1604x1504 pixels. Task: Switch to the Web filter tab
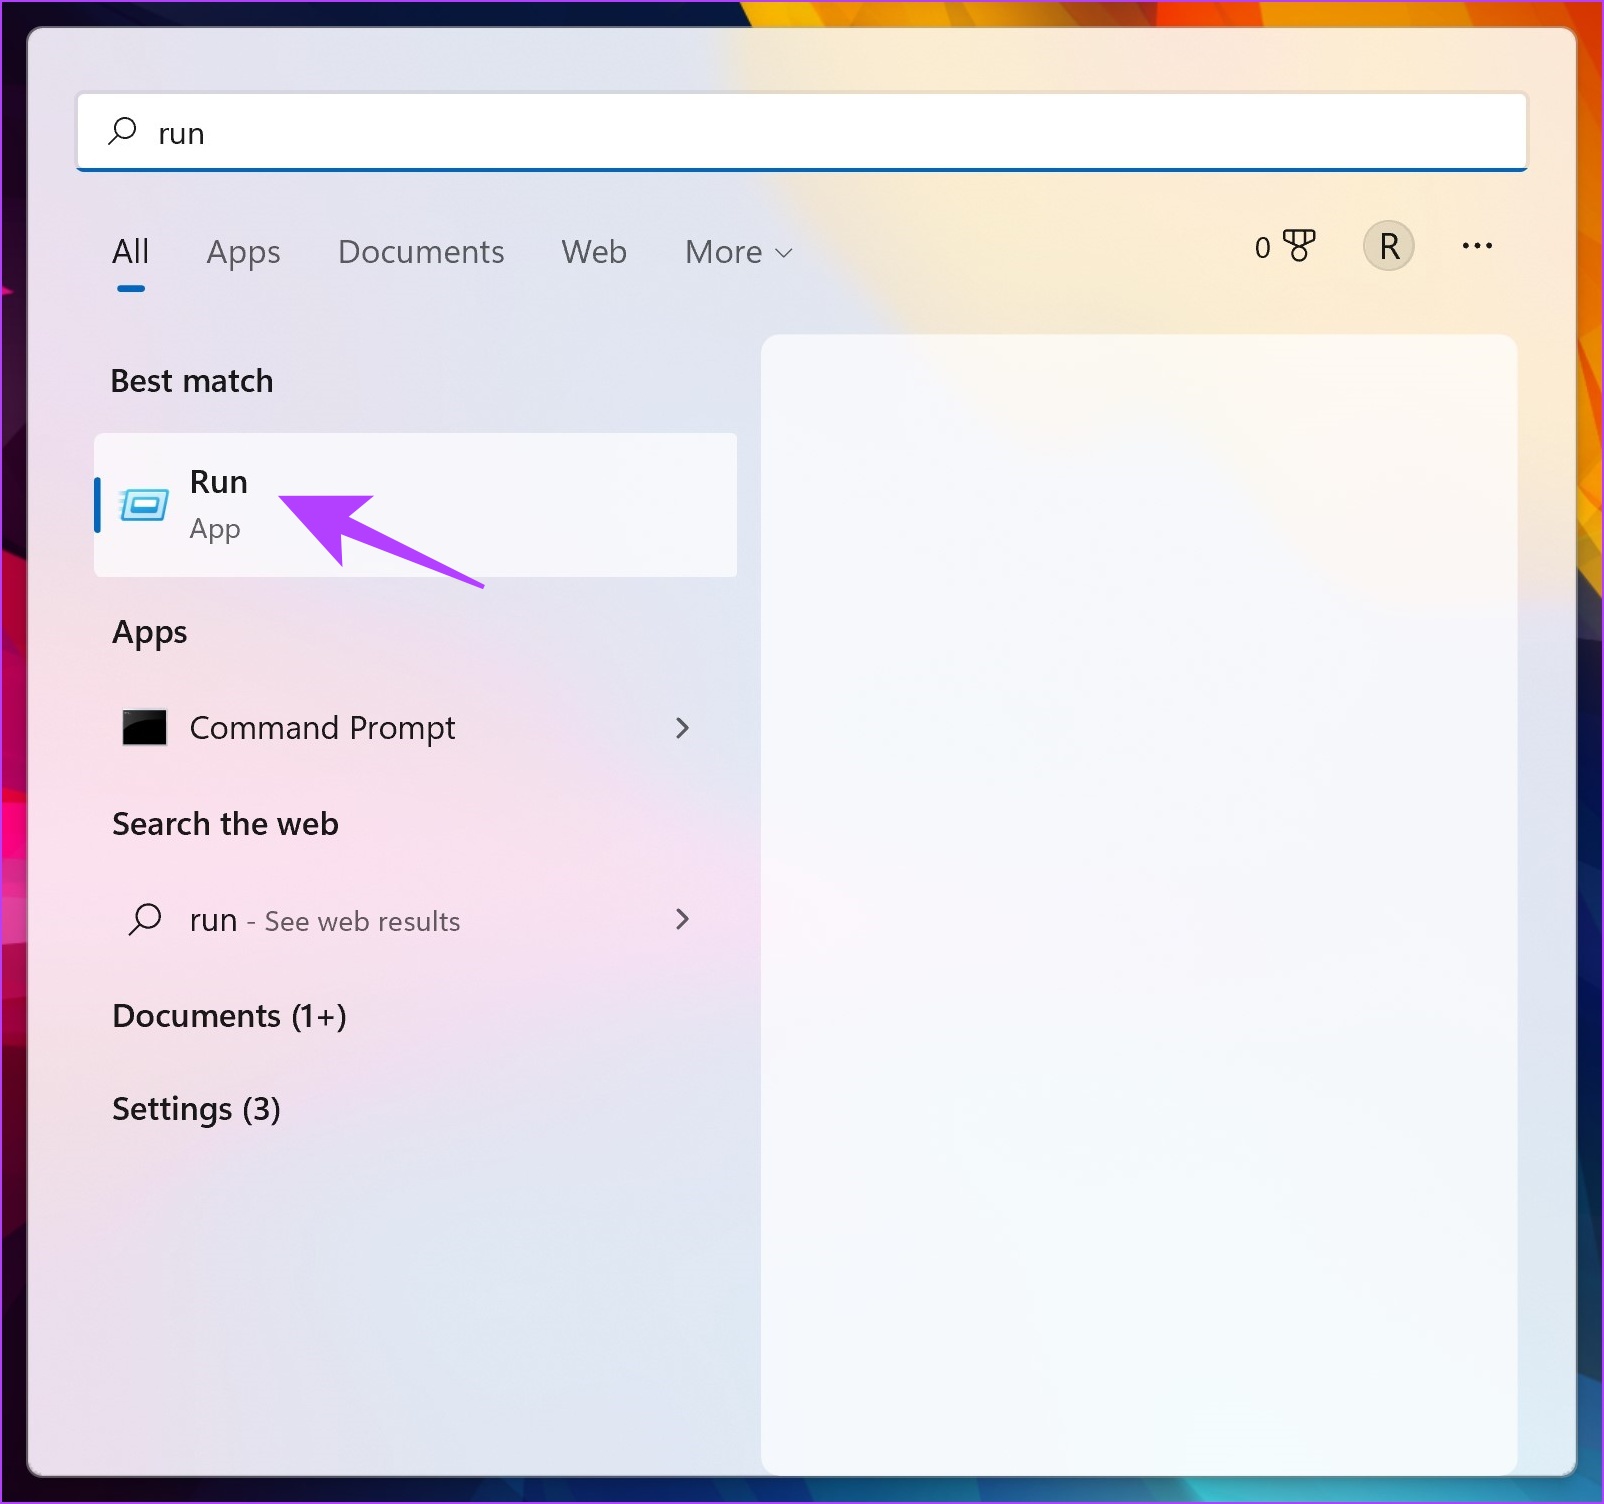point(593,253)
